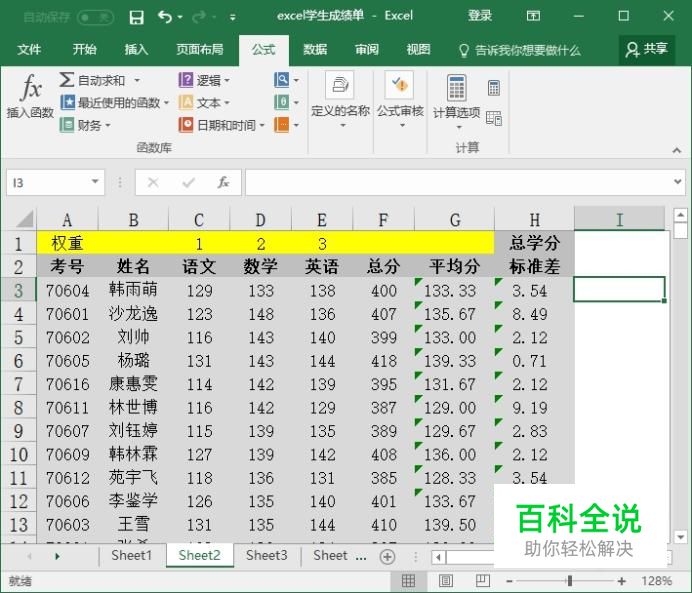
Task: Click the zoom slider handle
Action: [570, 581]
